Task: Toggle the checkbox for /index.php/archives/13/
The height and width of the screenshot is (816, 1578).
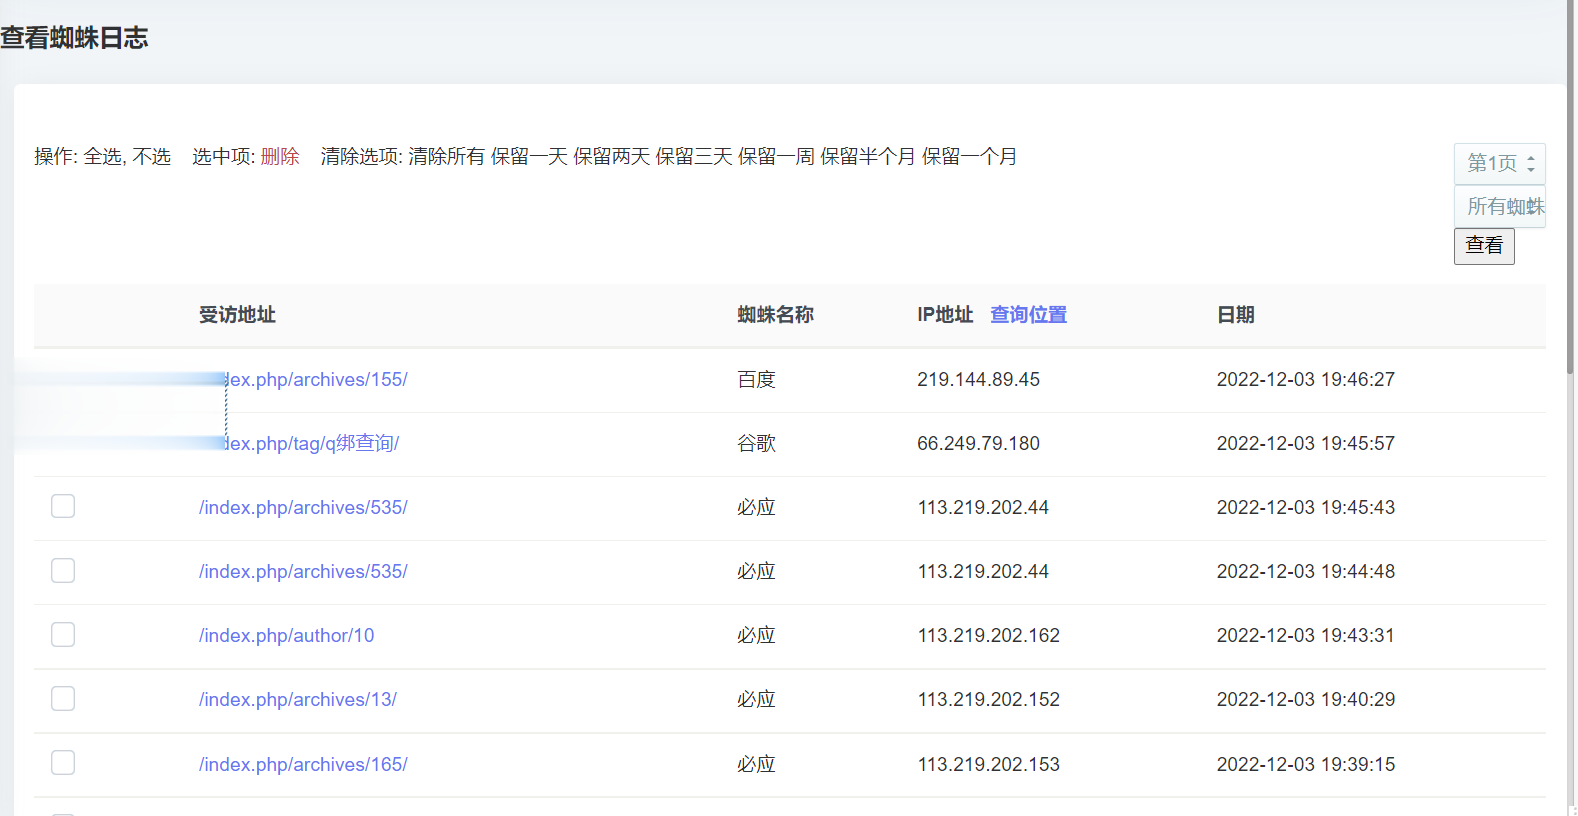Action: pos(63,699)
